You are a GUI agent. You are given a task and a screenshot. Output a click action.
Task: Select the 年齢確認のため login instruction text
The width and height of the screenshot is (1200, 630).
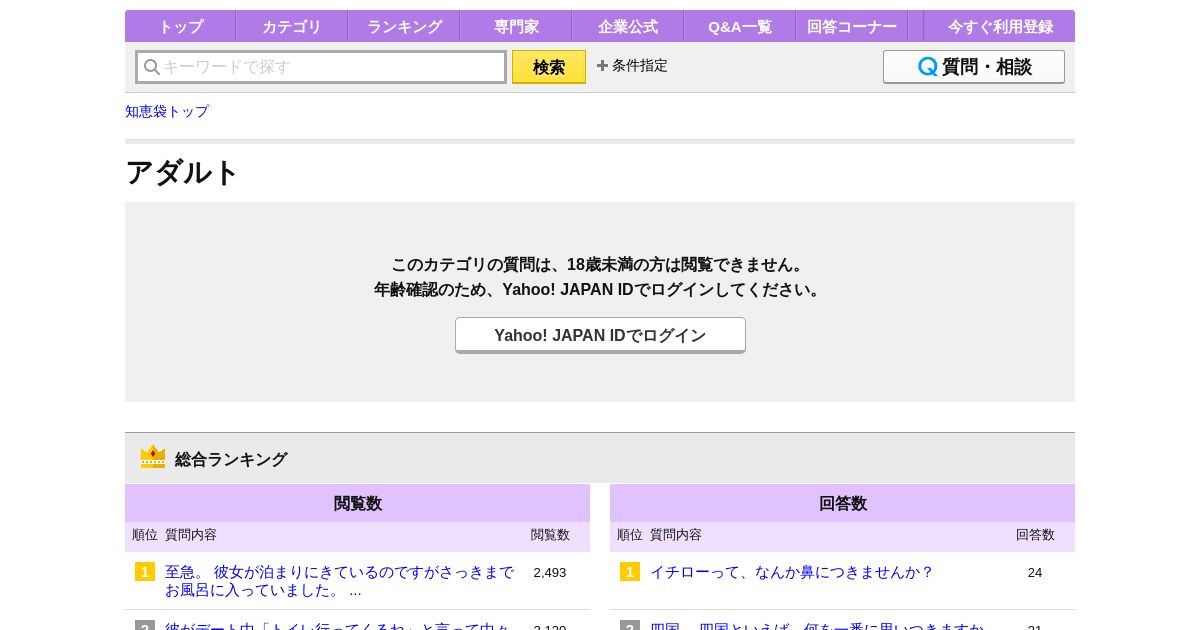[x=600, y=290]
